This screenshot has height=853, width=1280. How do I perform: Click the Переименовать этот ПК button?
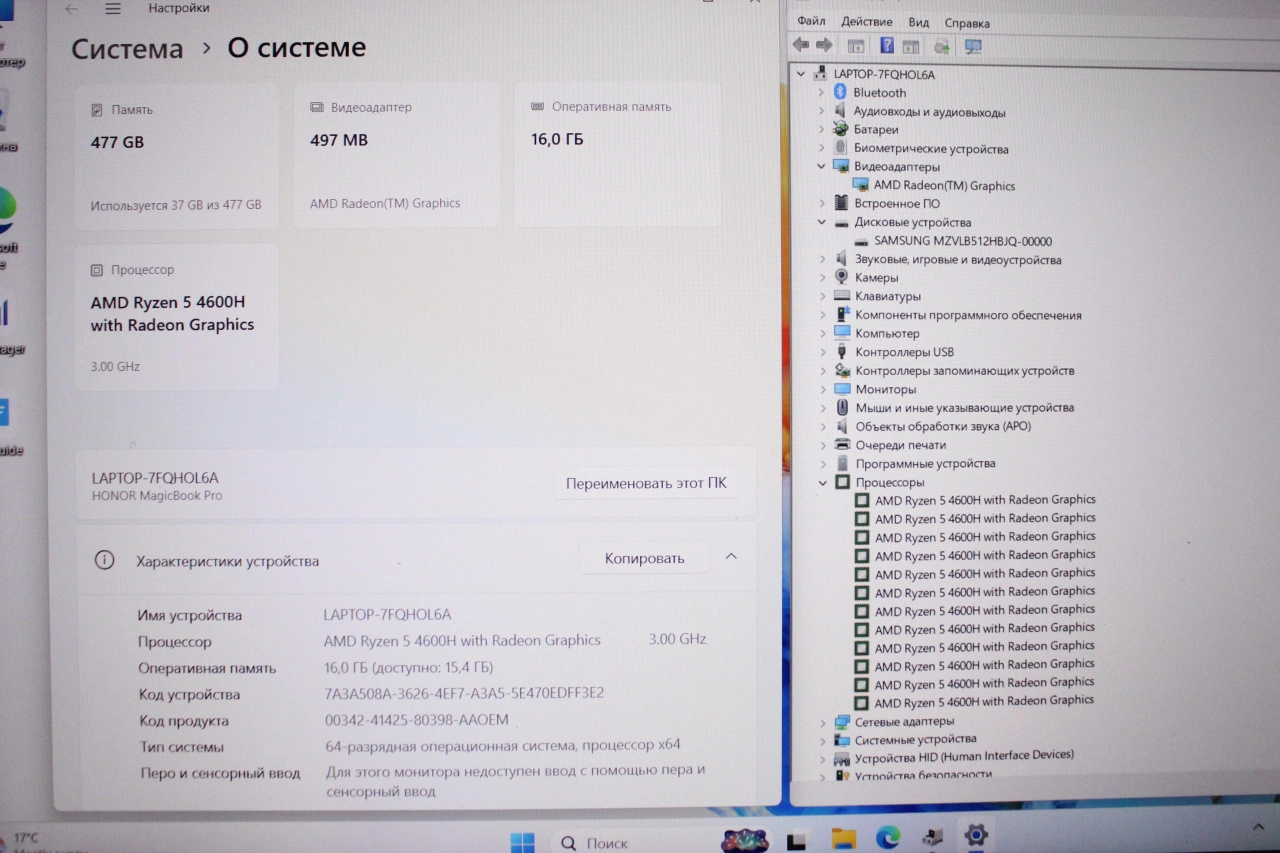point(646,483)
